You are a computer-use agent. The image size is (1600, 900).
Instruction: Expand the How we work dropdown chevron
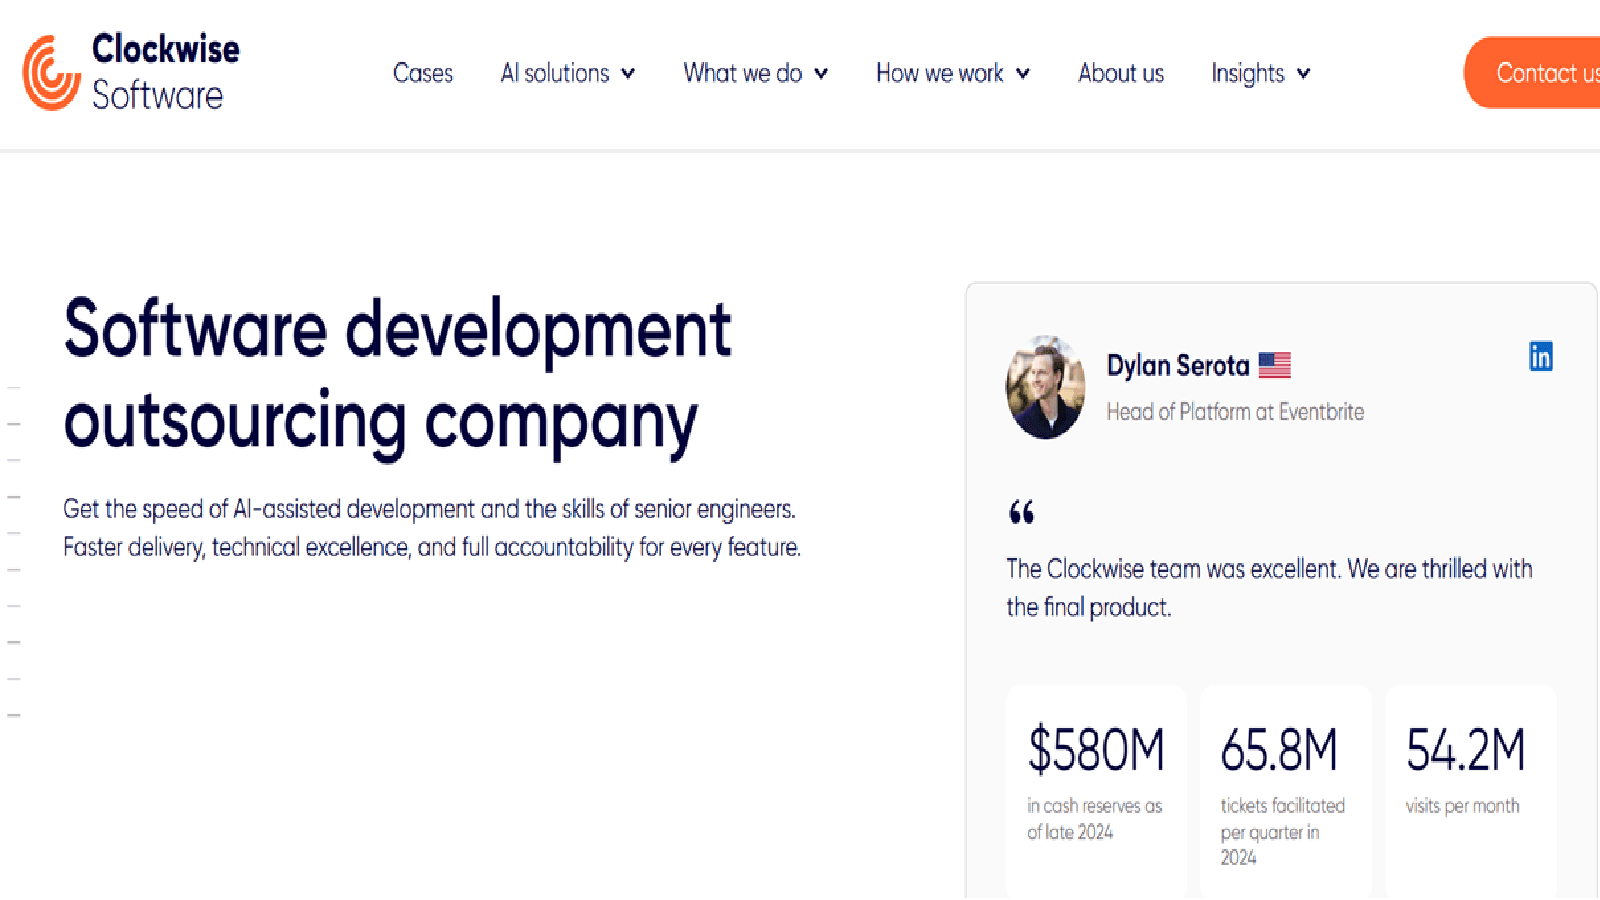tap(1023, 73)
